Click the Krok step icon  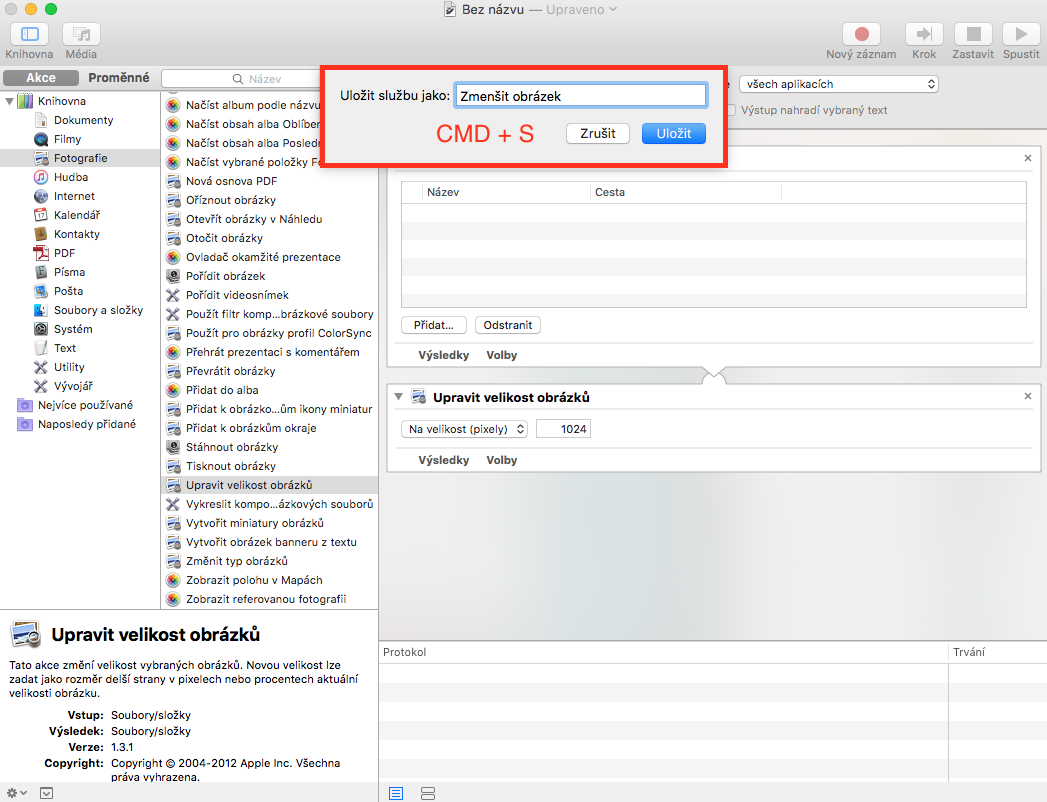pos(924,34)
